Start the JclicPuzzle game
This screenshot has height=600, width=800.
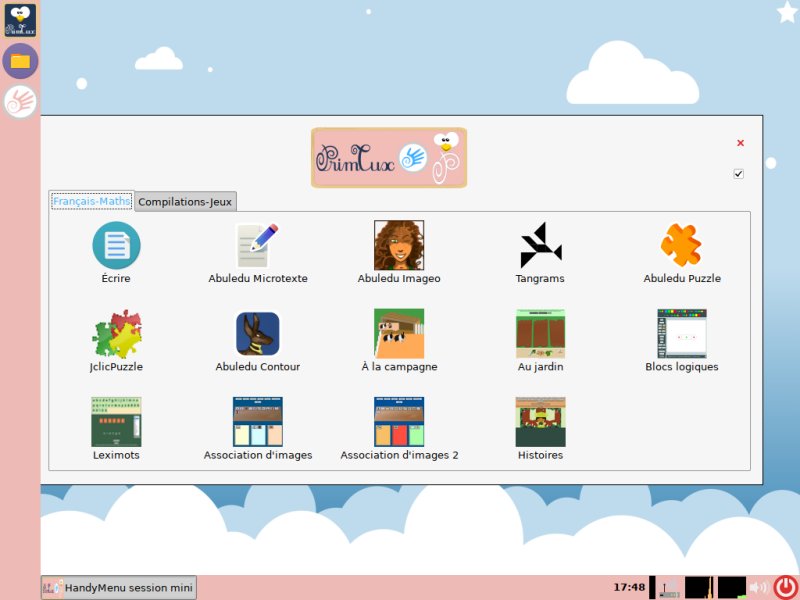116,331
